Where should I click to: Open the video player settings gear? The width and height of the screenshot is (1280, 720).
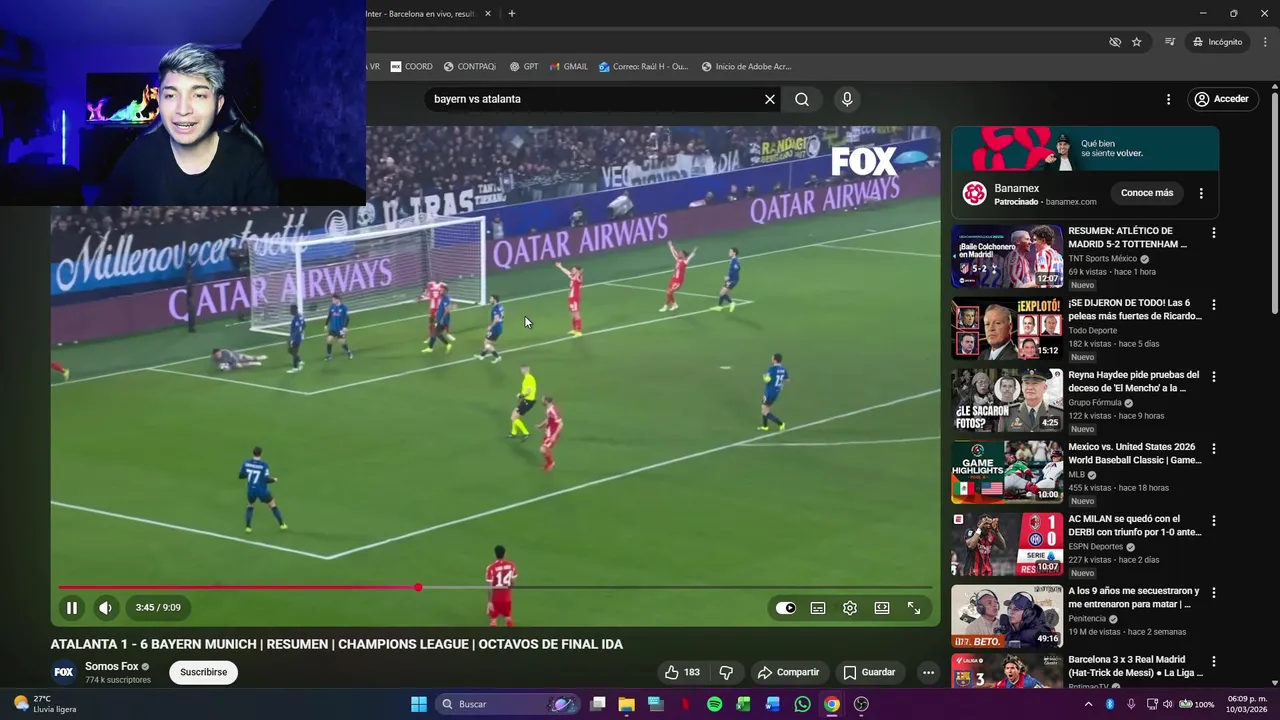click(x=850, y=608)
